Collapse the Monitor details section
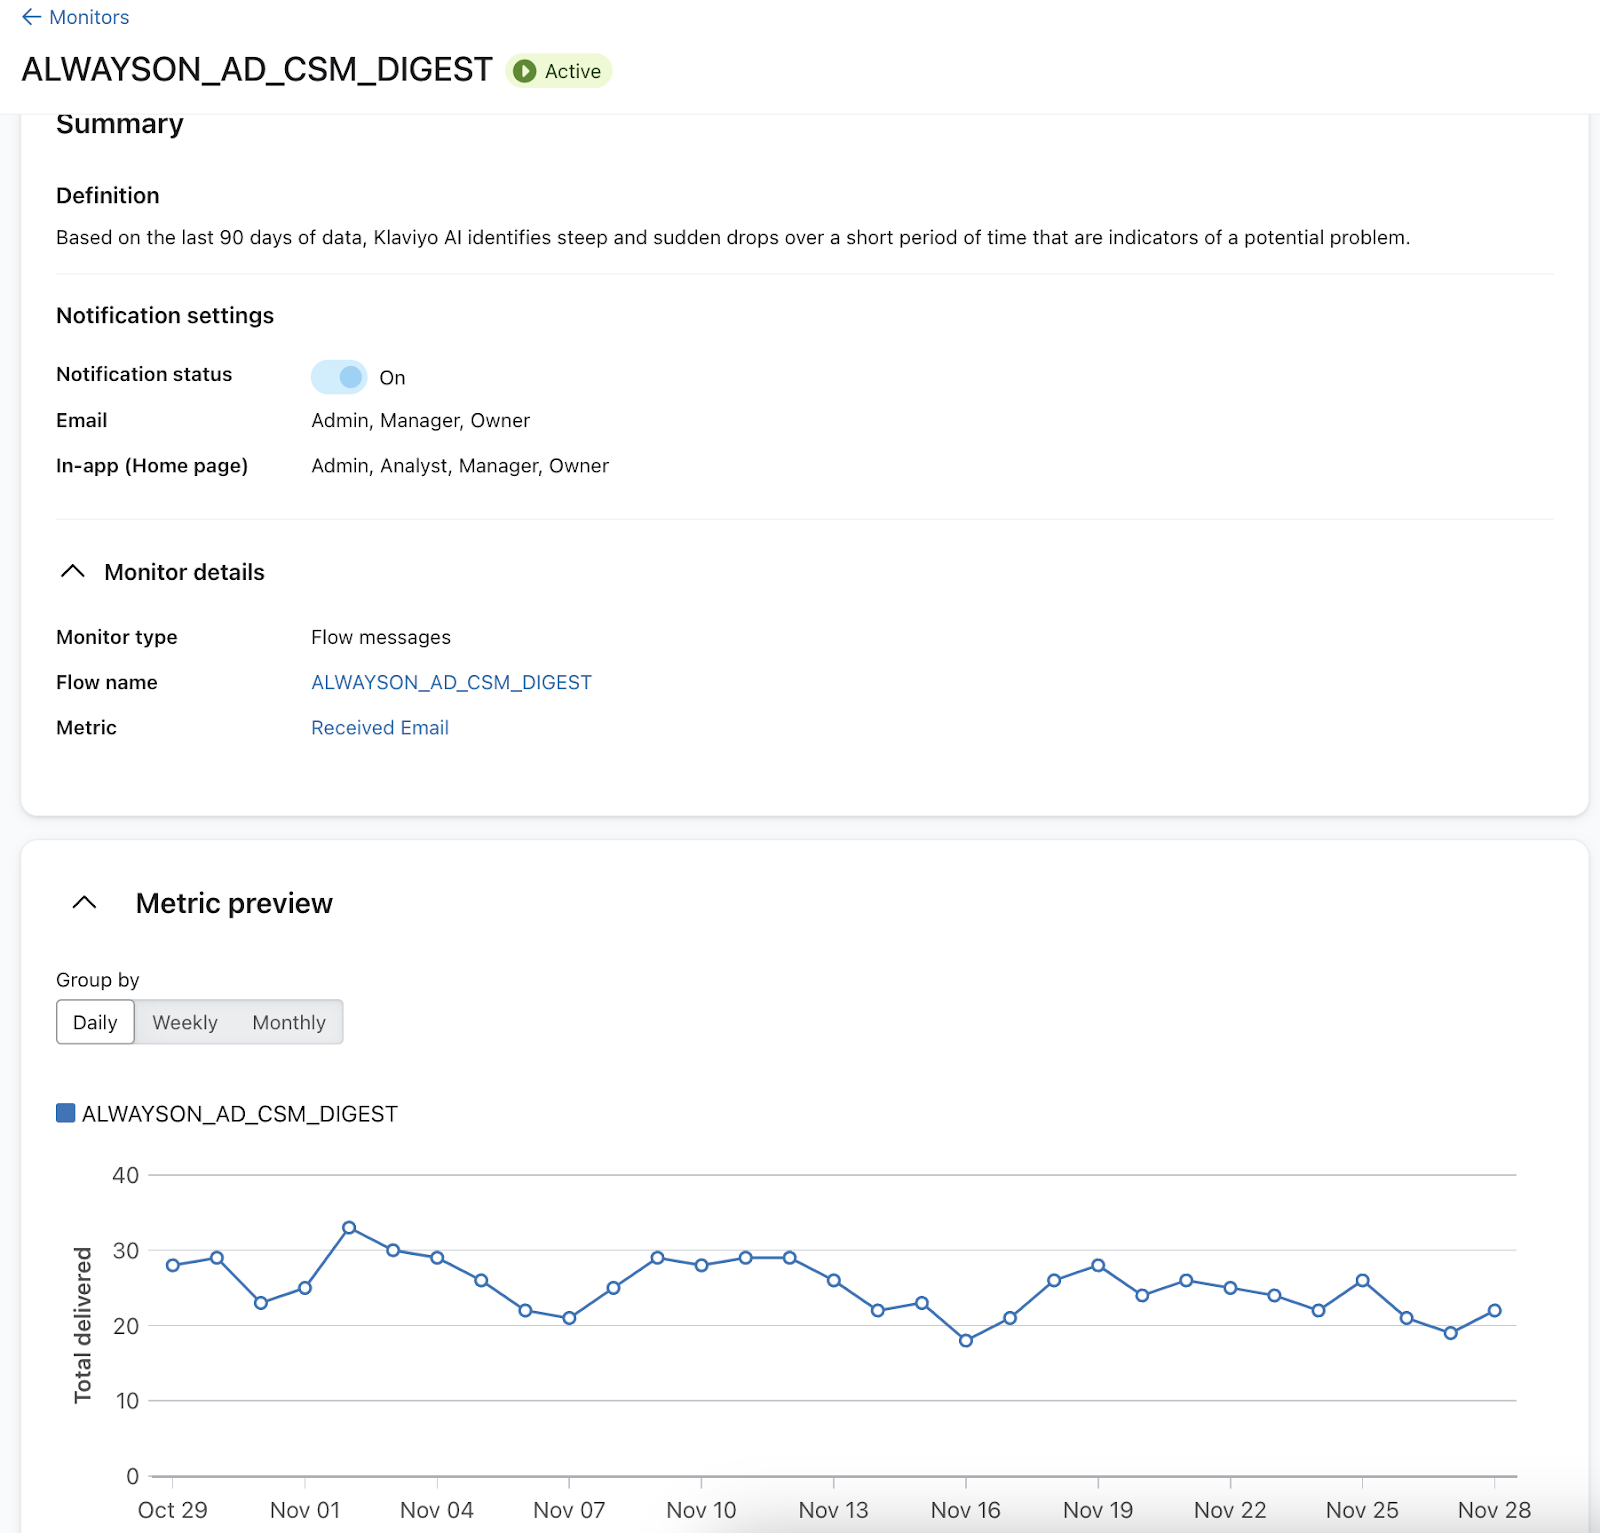Screen dimensions: 1600x1533 (73, 572)
